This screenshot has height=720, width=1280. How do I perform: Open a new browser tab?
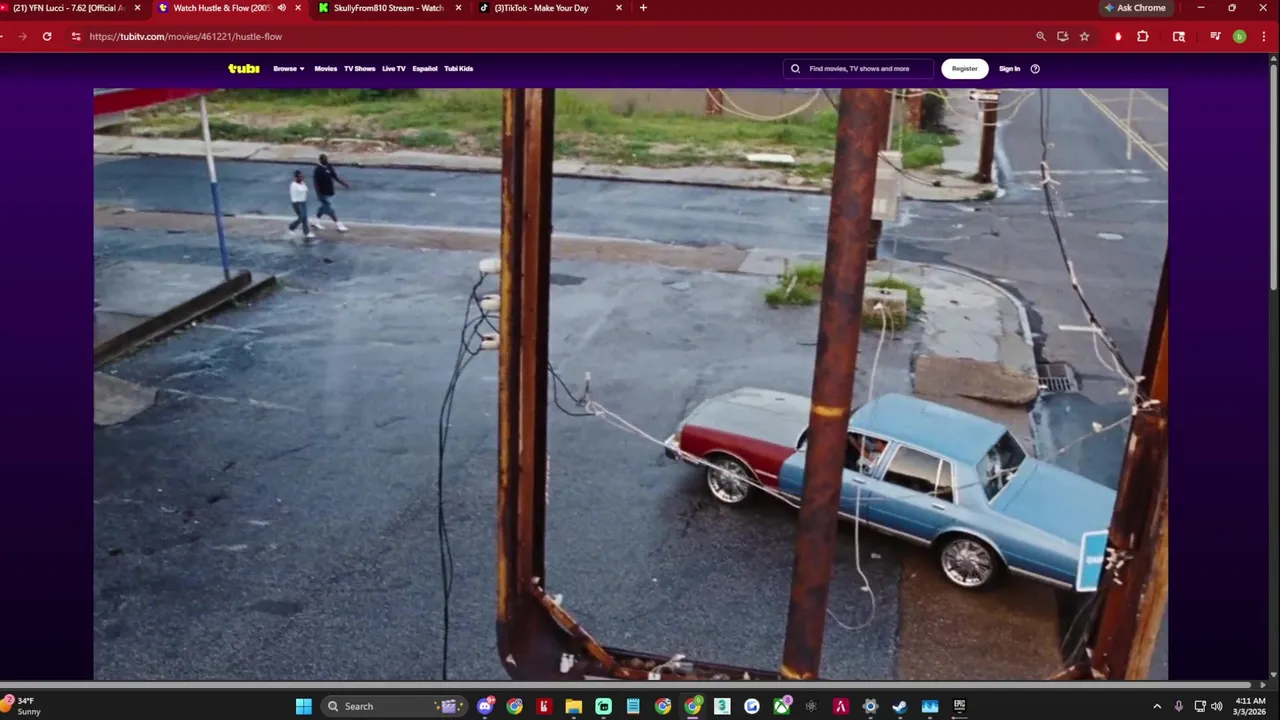[x=643, y=8]
